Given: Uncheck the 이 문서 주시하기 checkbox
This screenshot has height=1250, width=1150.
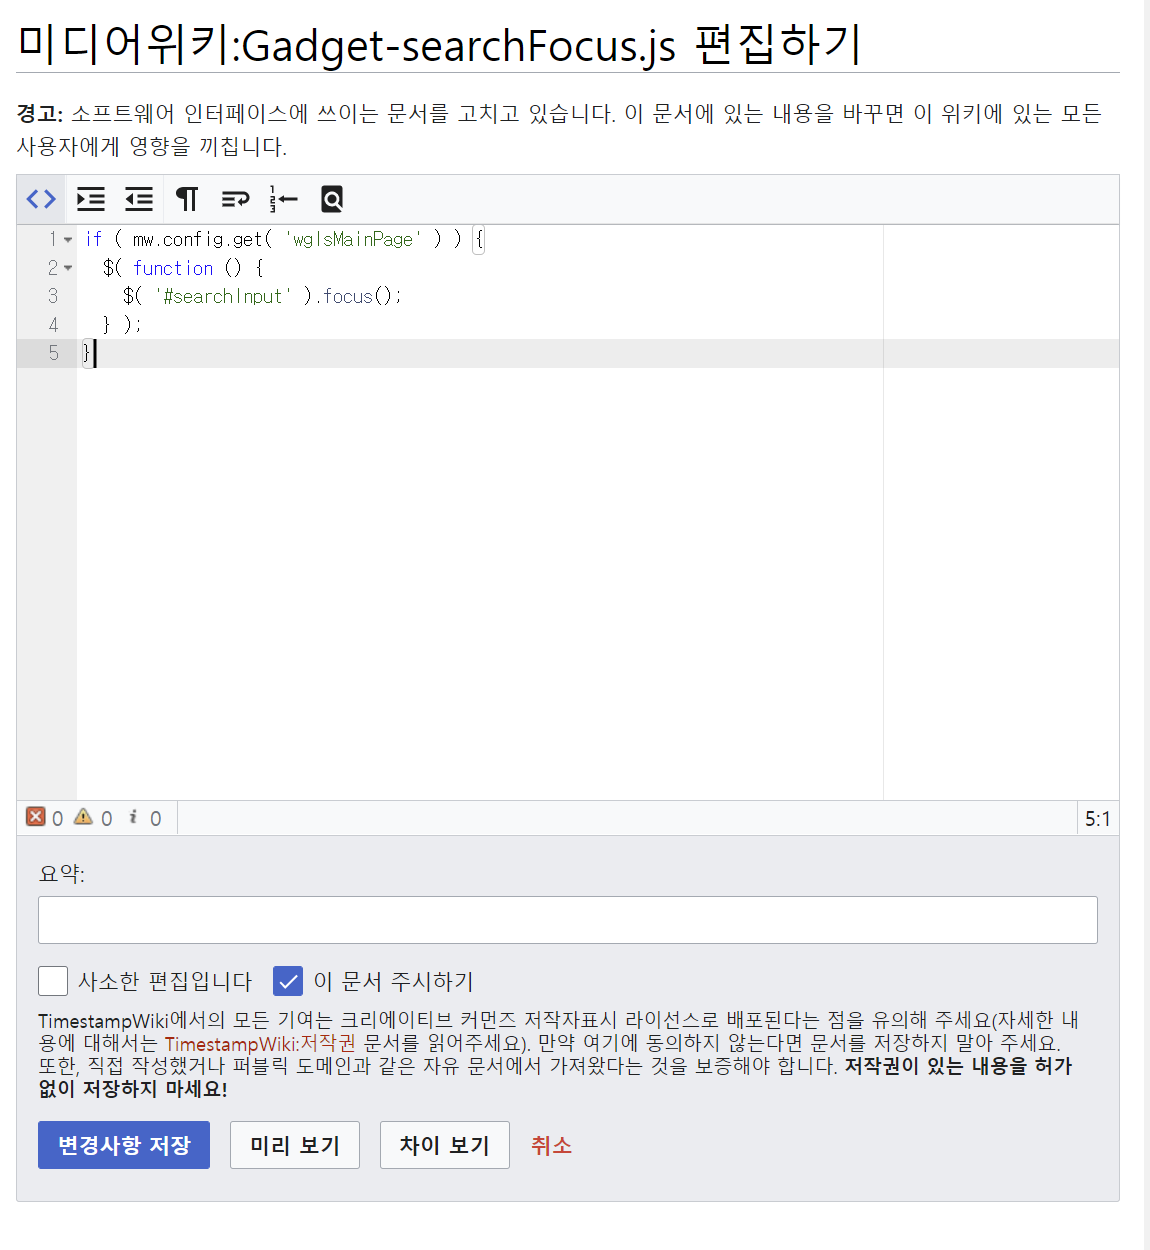Looking at the screenshot, I should tap(288, 981).
